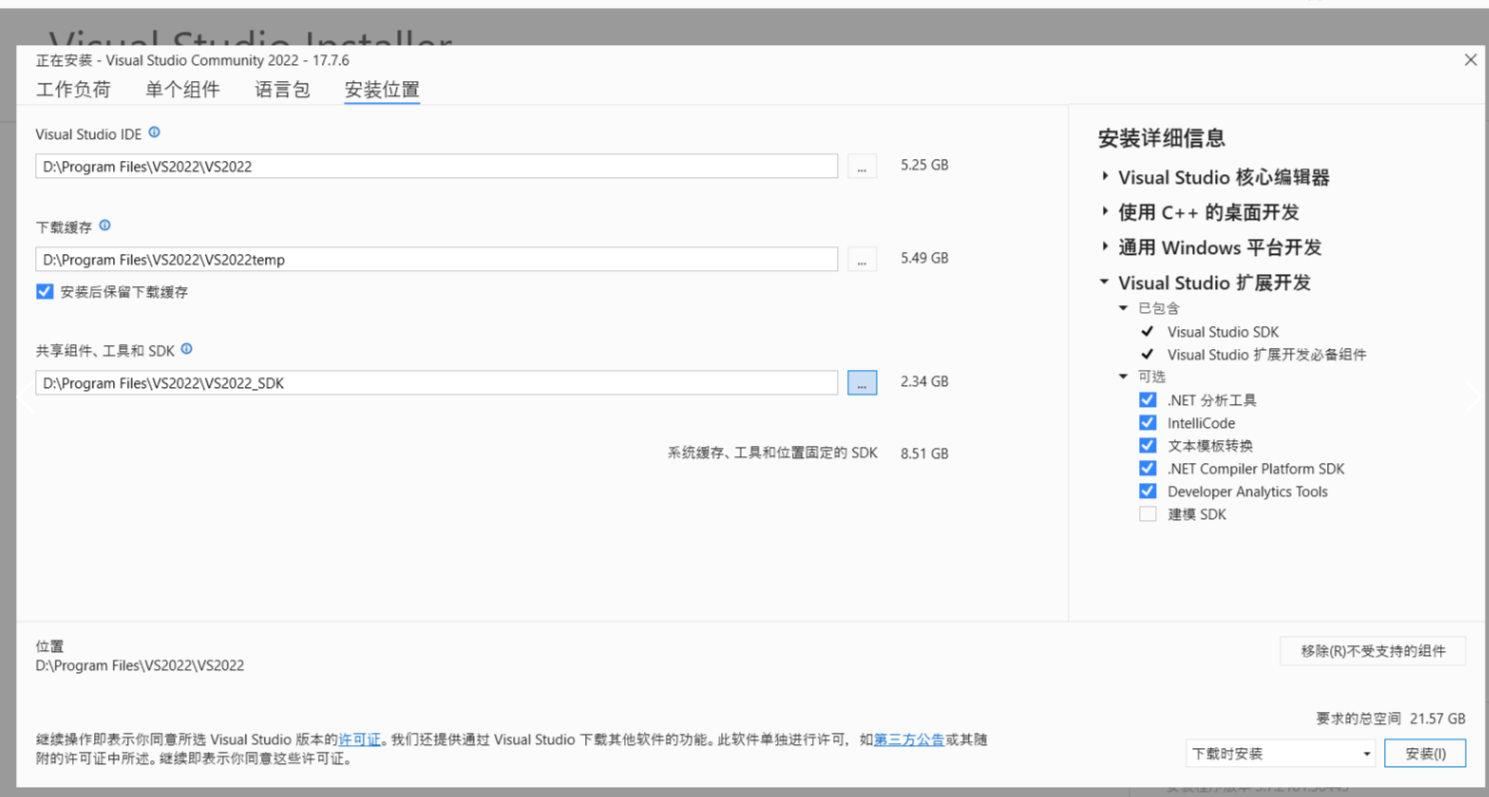Select the 安装位置 tab

(x=382, y=89)
